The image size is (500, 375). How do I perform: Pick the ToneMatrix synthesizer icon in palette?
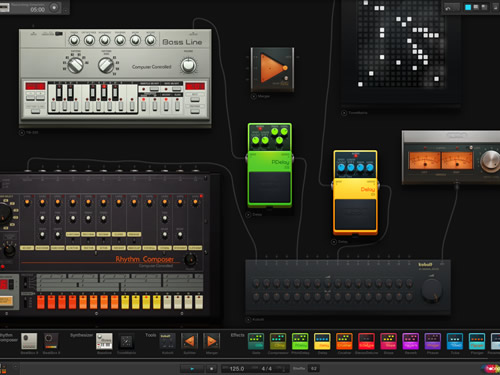[126, 341]
